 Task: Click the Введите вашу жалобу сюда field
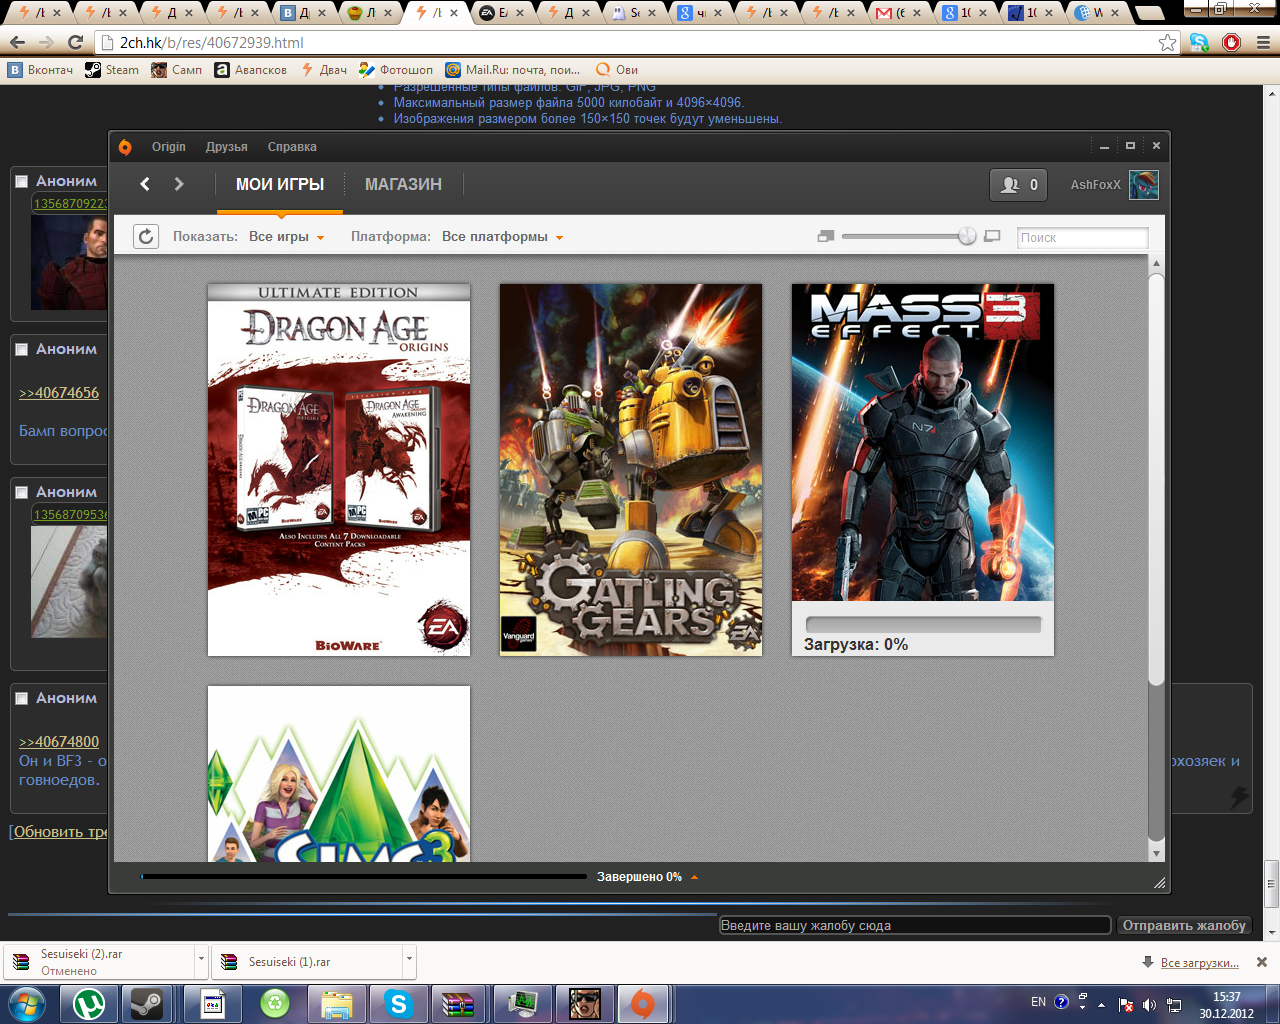click(x=915, y=926)
